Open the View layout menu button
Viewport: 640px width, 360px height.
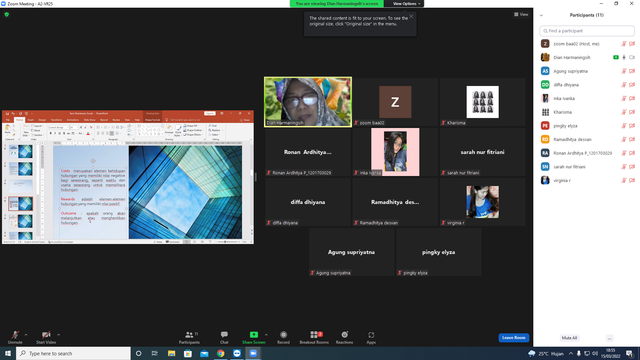click(x=521, y=14)
